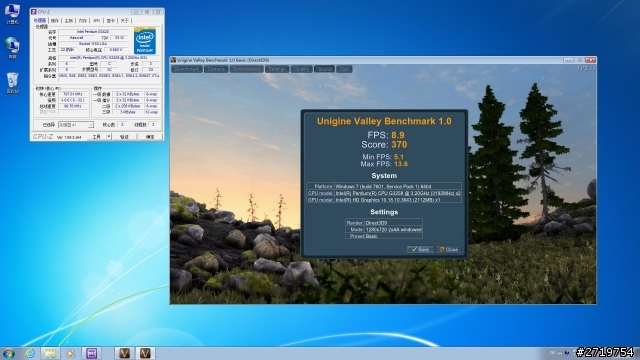Screen dimensions: 640x360
Task: Open the Quality menu in Valley
Action: click(x=302, y=69)
